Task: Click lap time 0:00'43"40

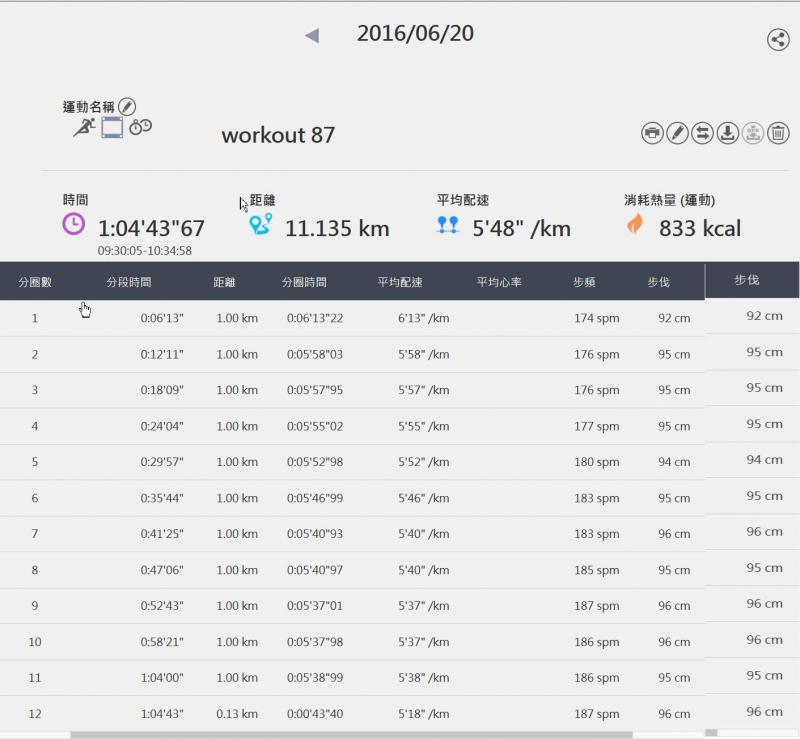Action: [315, 713]
